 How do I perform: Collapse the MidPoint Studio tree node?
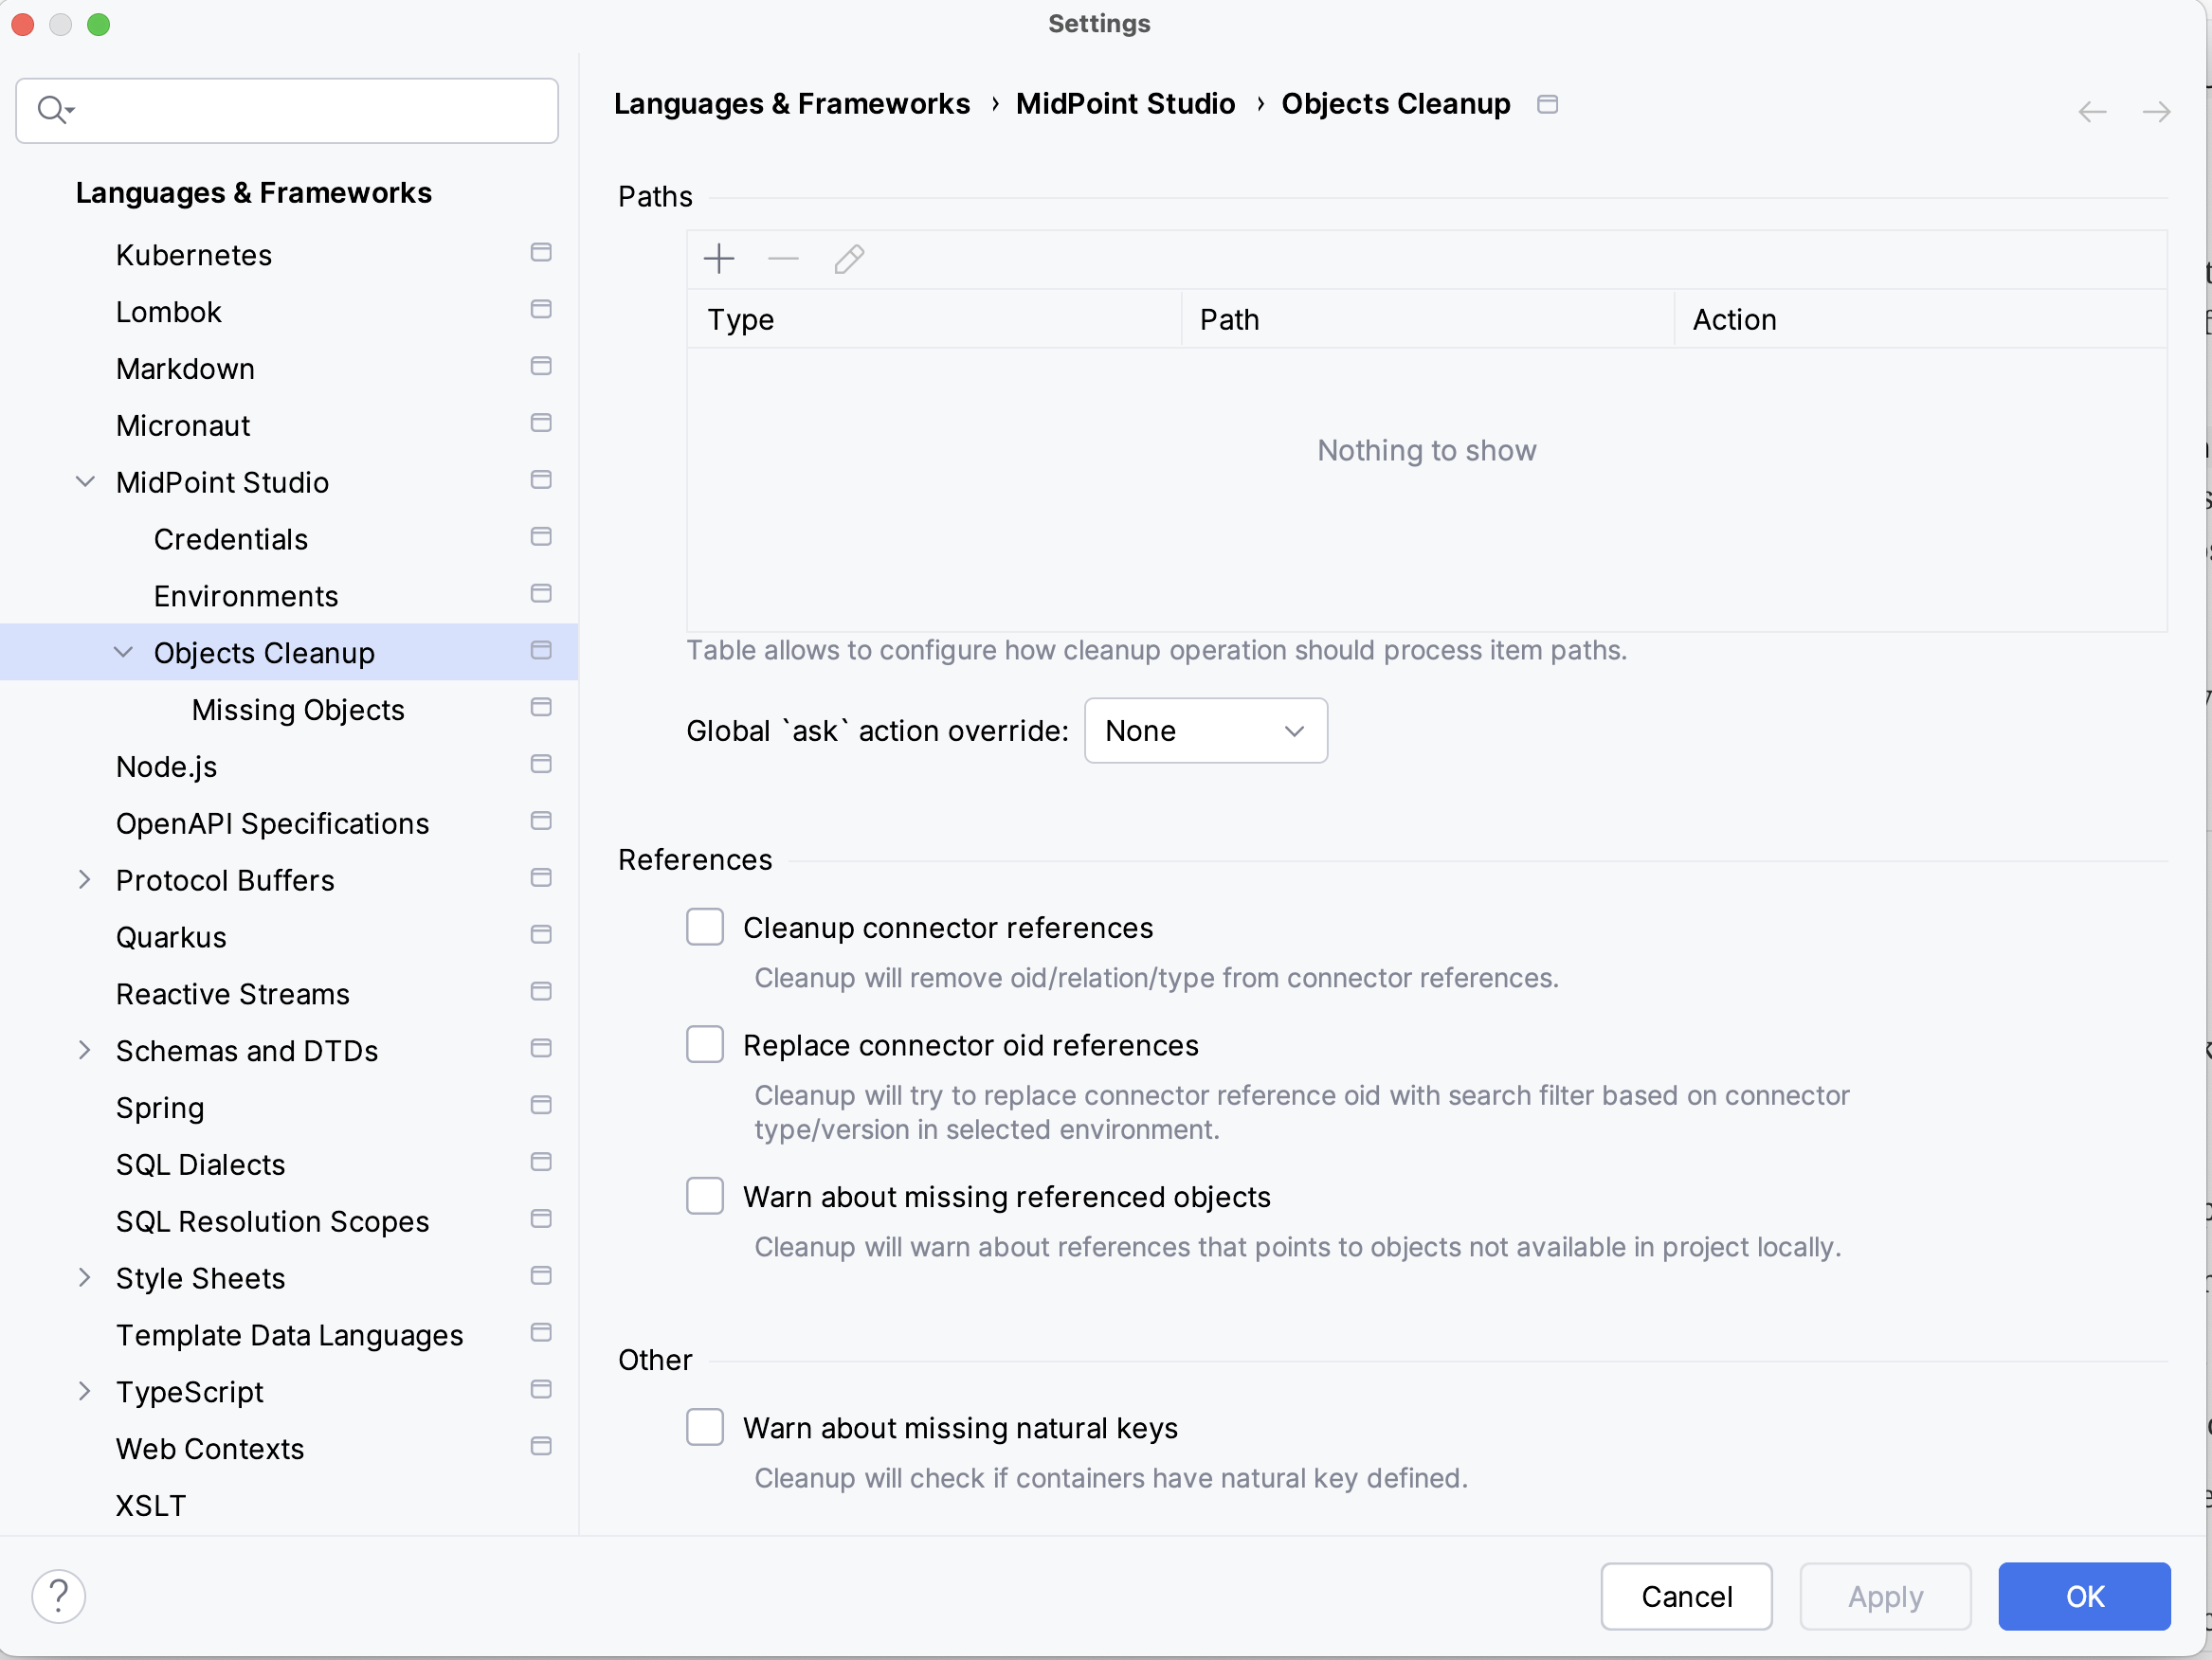click(x=84, y=481)
